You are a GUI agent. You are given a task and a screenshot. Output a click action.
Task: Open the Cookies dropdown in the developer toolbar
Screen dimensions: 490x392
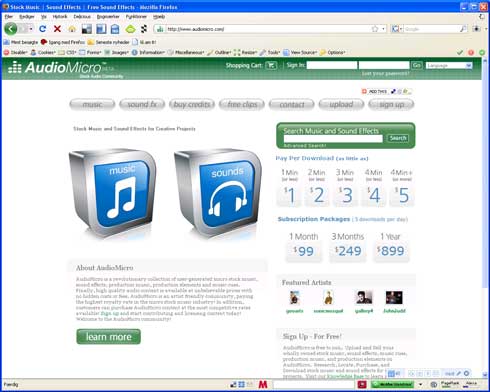[x=43, y=52]
